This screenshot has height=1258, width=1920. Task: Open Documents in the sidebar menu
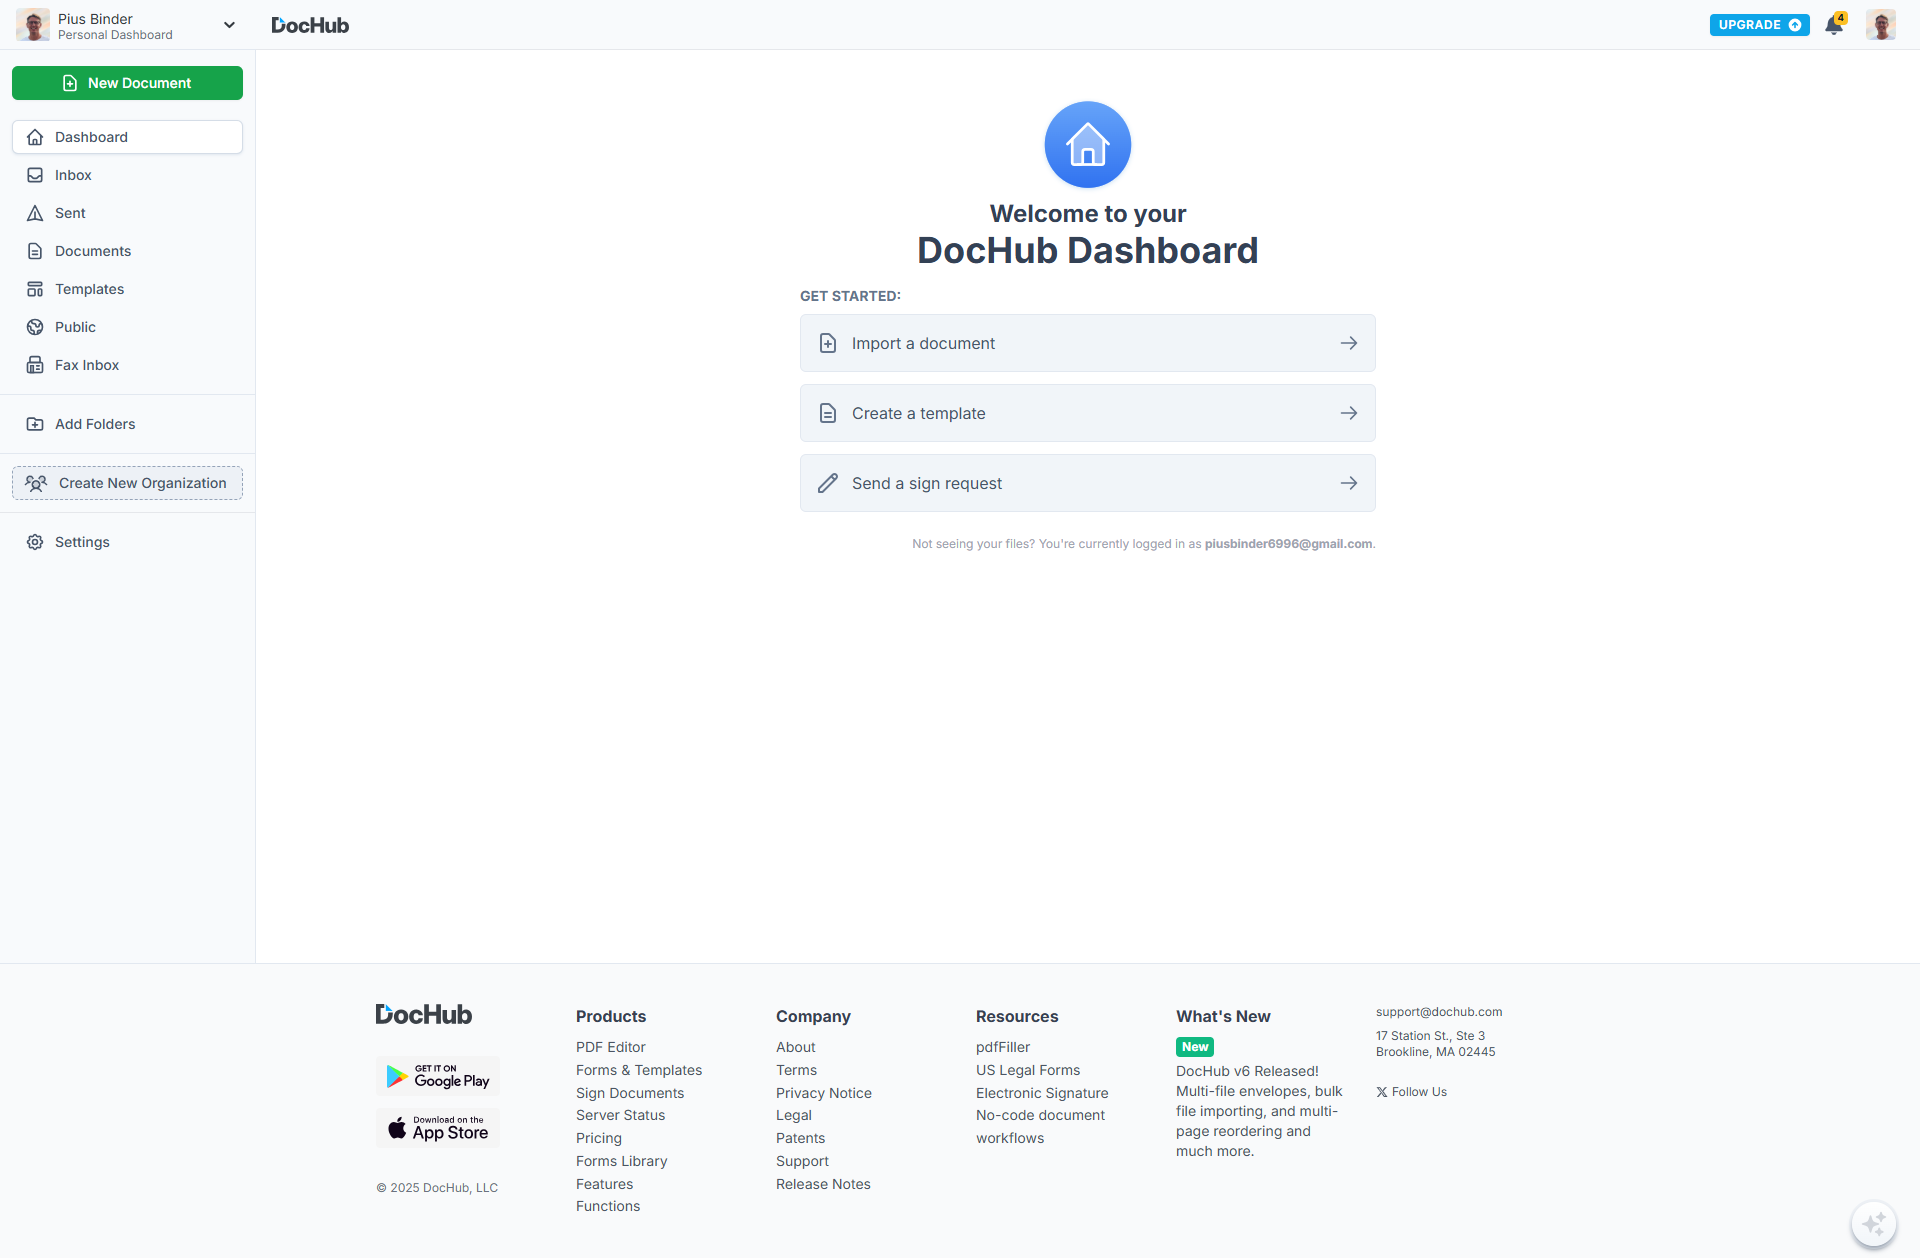(92, 251)
